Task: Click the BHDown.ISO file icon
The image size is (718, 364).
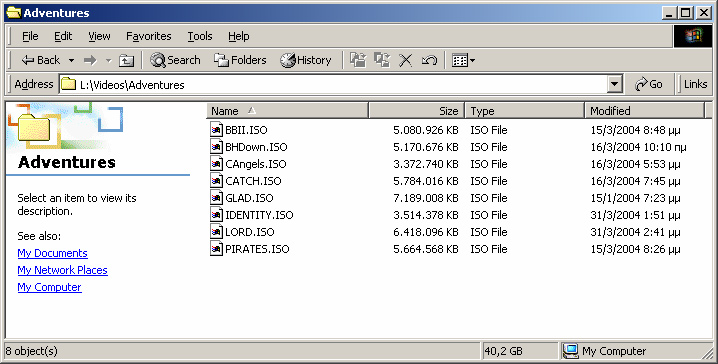Action: click(x=217, y=147)
